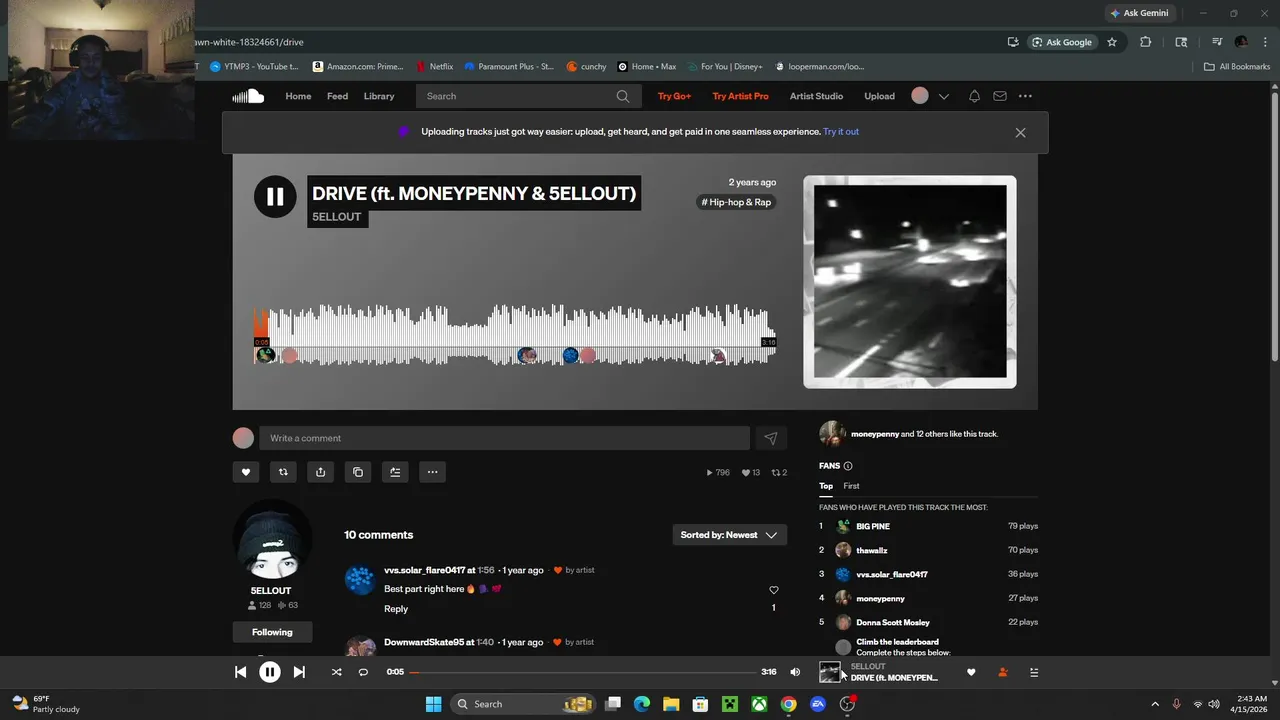Open the header three-dots more menu
This screenshot has width=1280, height=720.
(x=1025, y=96)
